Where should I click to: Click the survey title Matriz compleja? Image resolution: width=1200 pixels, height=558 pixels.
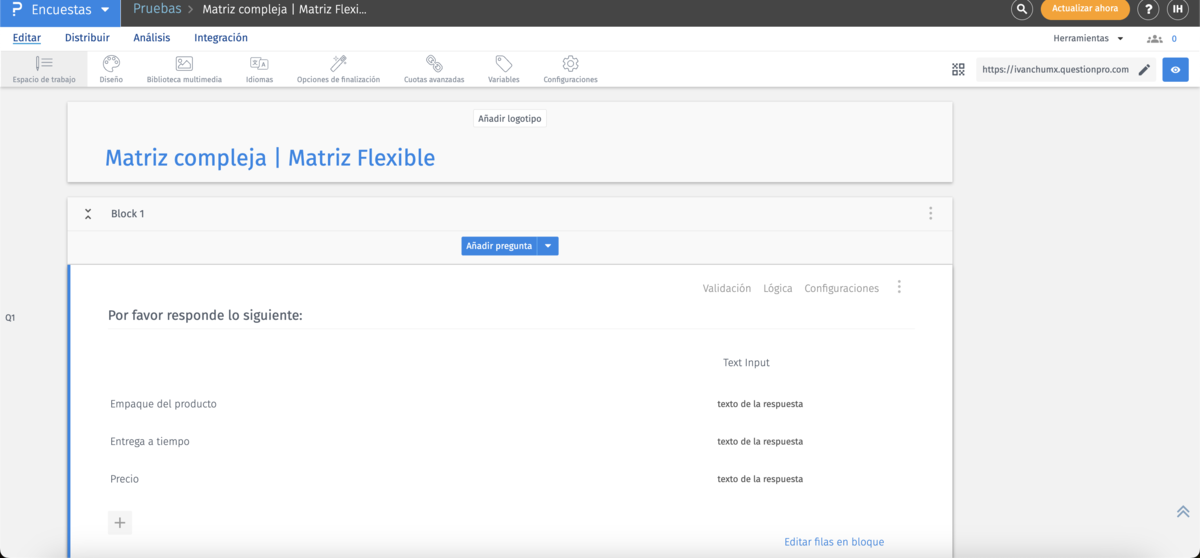click(x=270, y=157)
